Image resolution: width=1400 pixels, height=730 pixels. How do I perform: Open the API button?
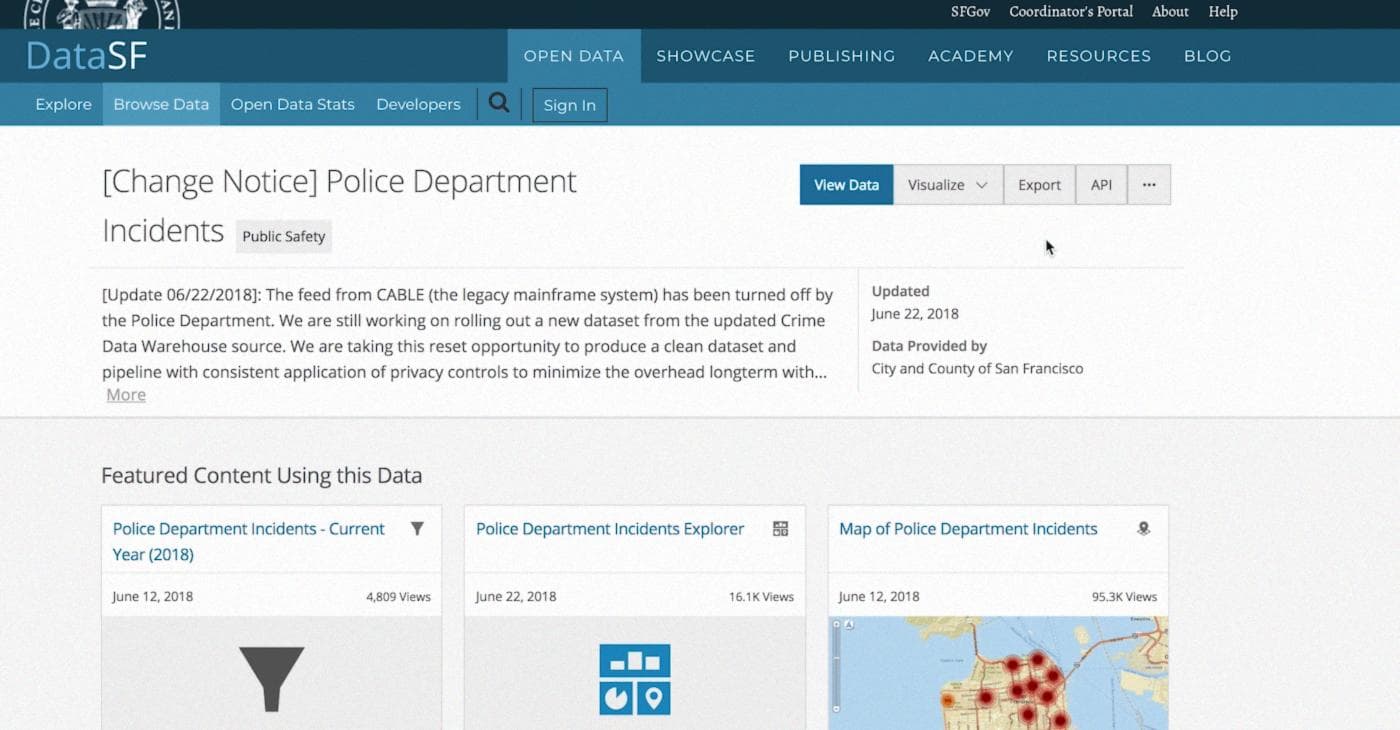1101,185
